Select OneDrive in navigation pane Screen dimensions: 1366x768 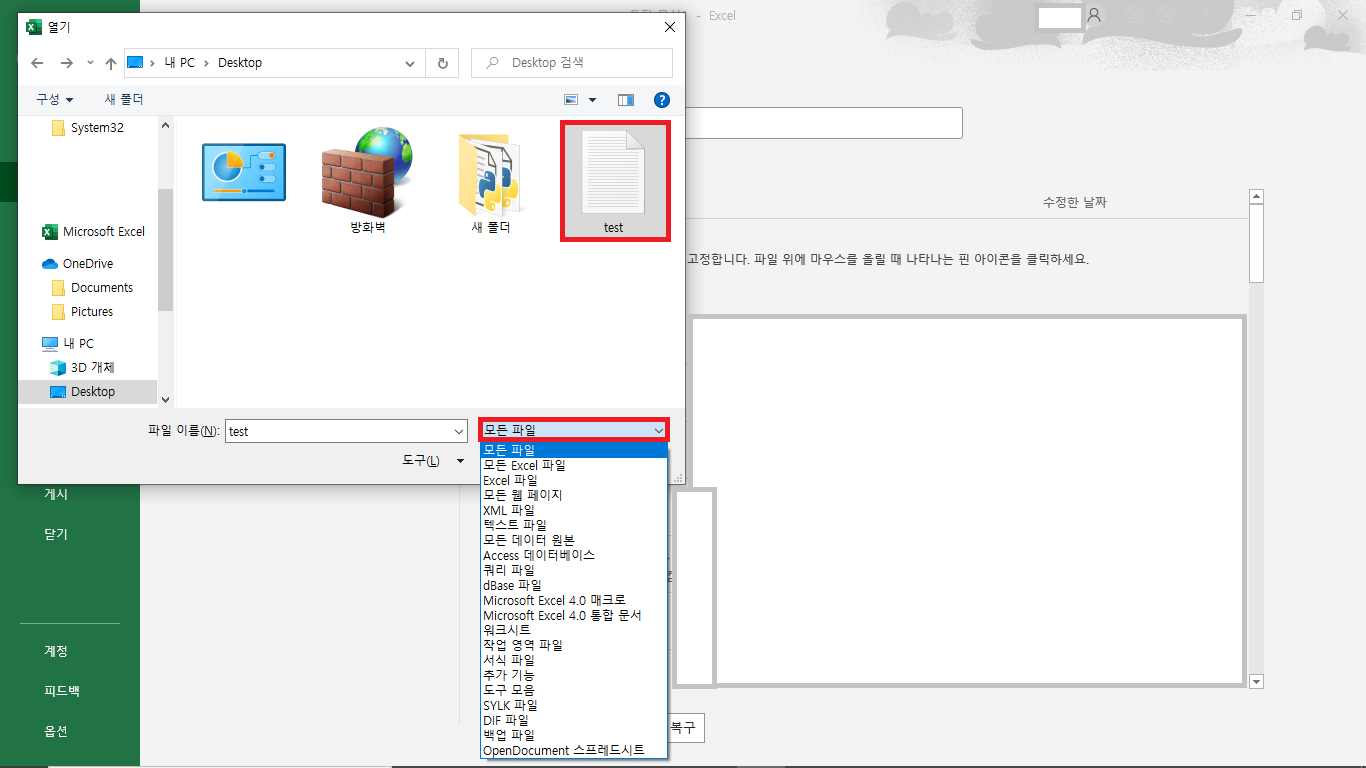tap(78, 264)
